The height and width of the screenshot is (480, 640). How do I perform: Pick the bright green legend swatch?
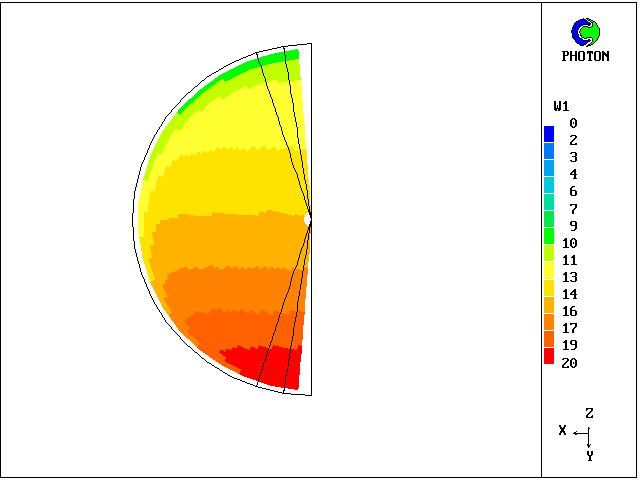[x=549, y=236]
